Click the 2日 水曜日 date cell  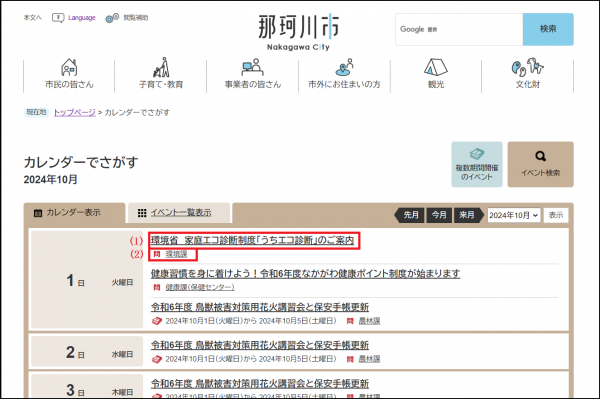(87, 352)
